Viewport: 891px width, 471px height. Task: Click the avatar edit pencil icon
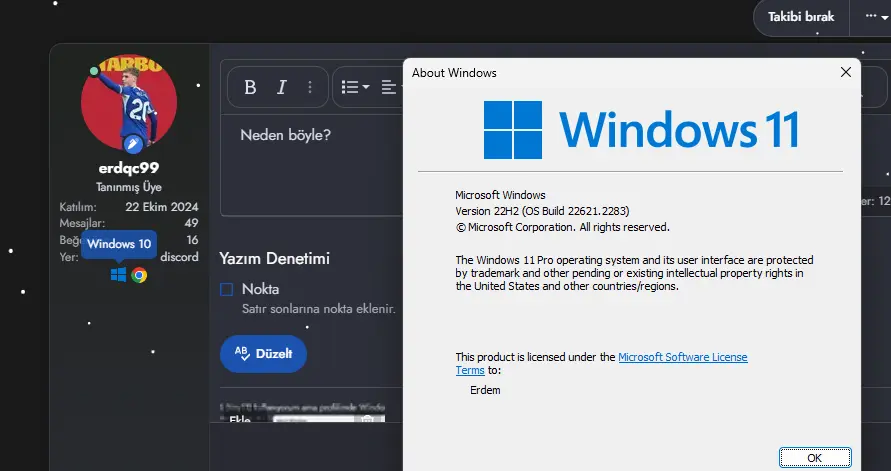coord(132,144)
